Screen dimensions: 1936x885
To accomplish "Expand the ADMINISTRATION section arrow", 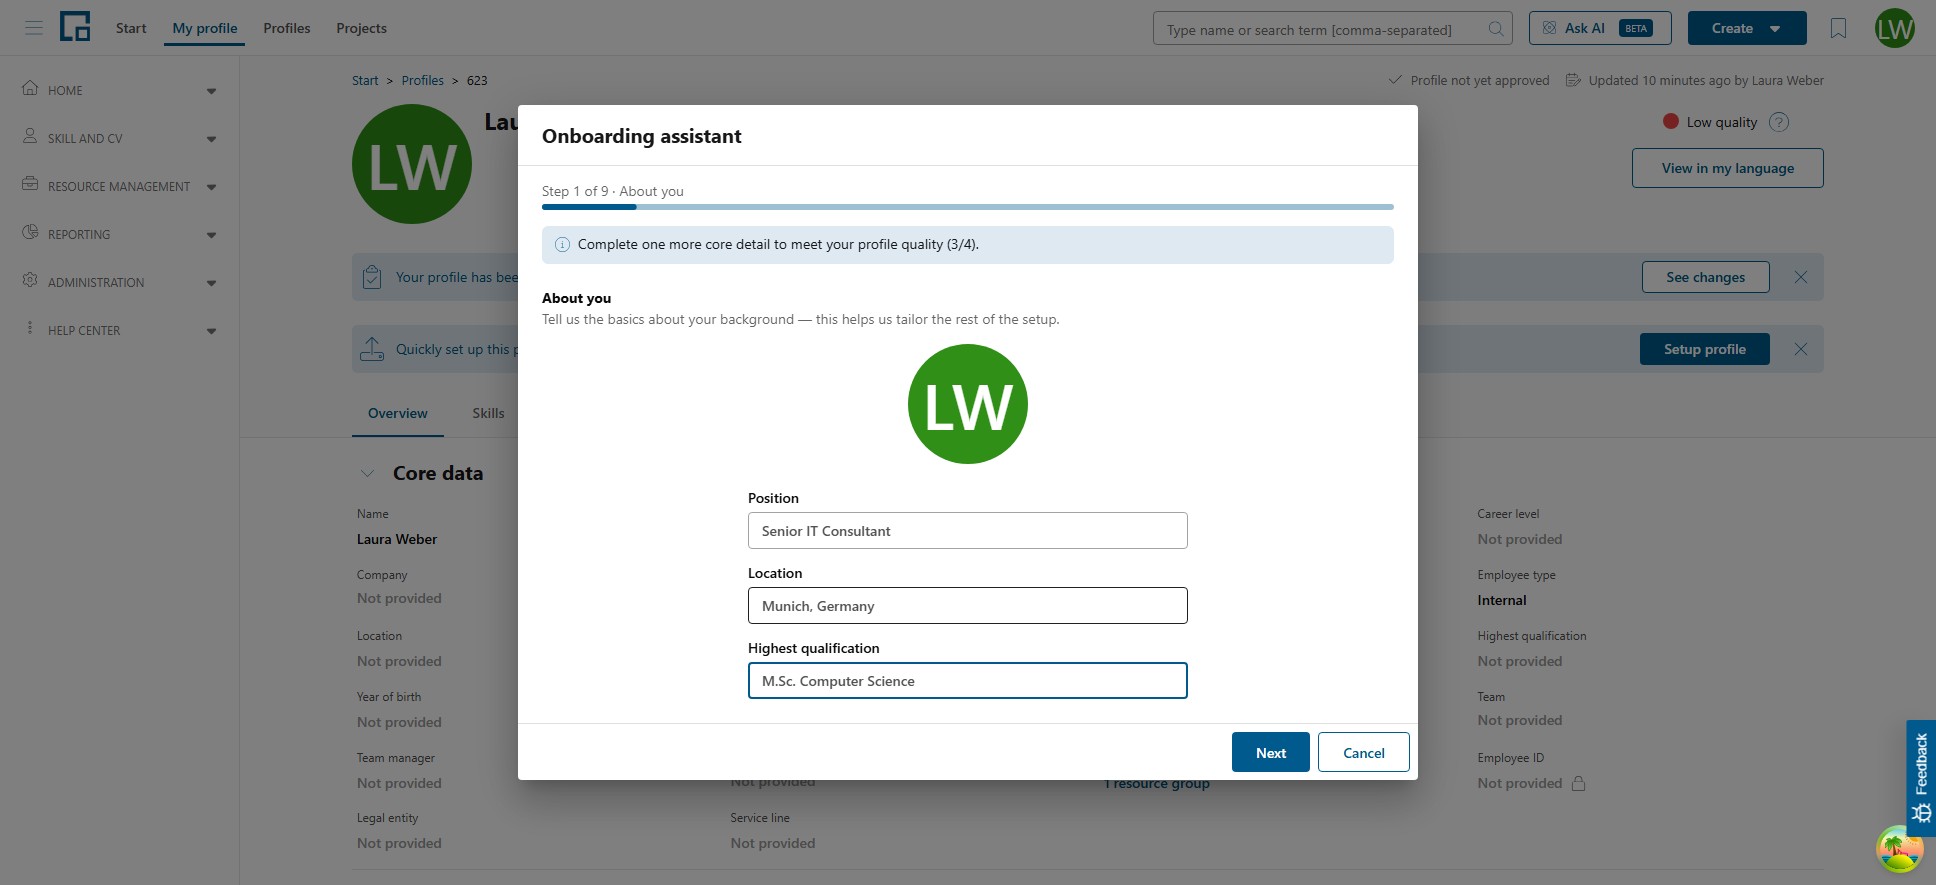I will 211,283.
